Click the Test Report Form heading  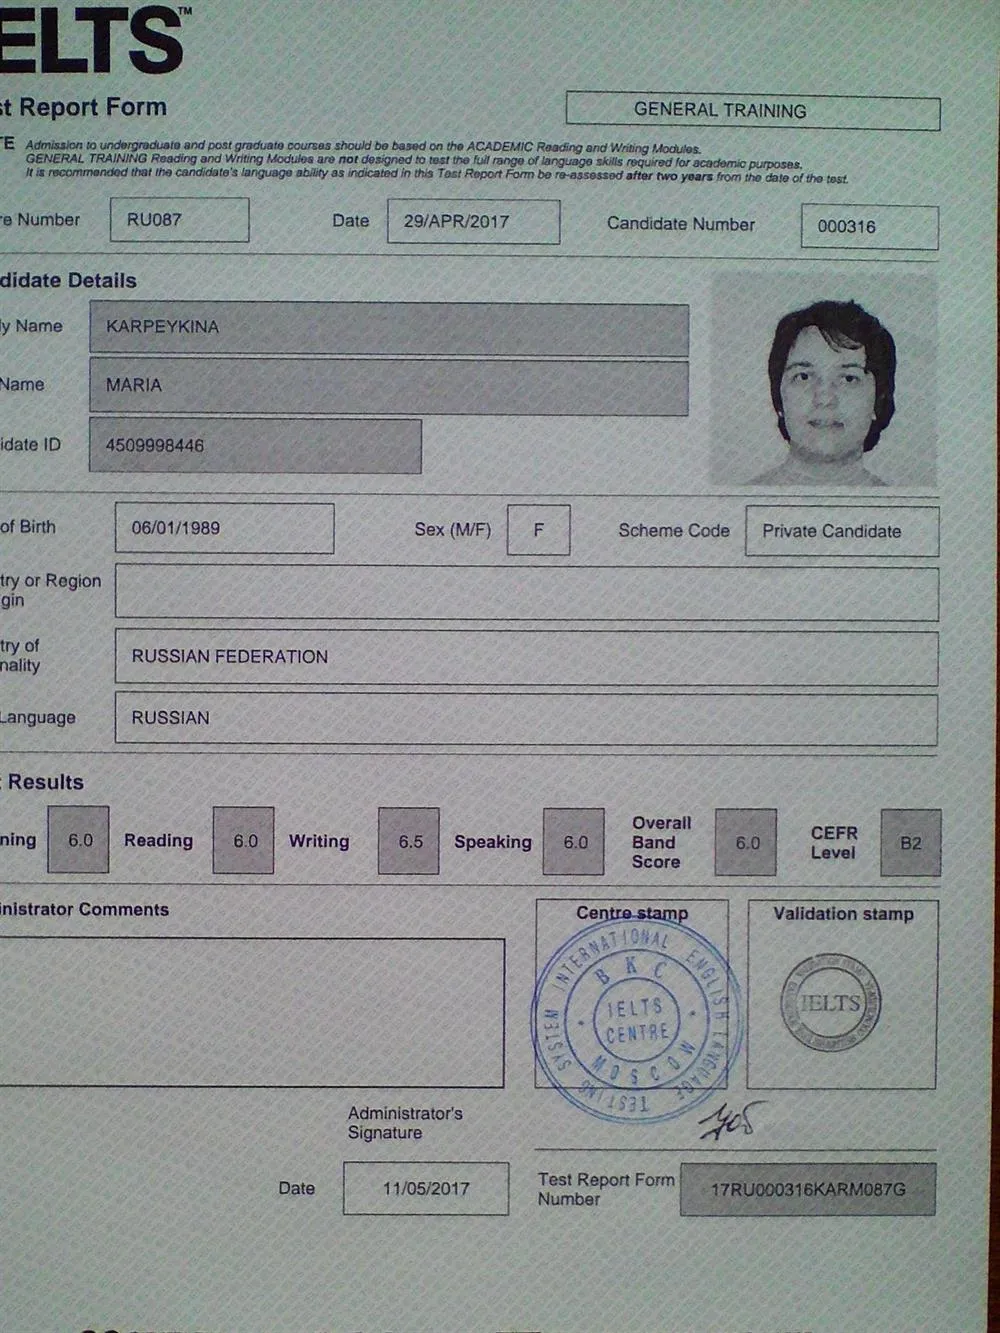click(83, 107)
